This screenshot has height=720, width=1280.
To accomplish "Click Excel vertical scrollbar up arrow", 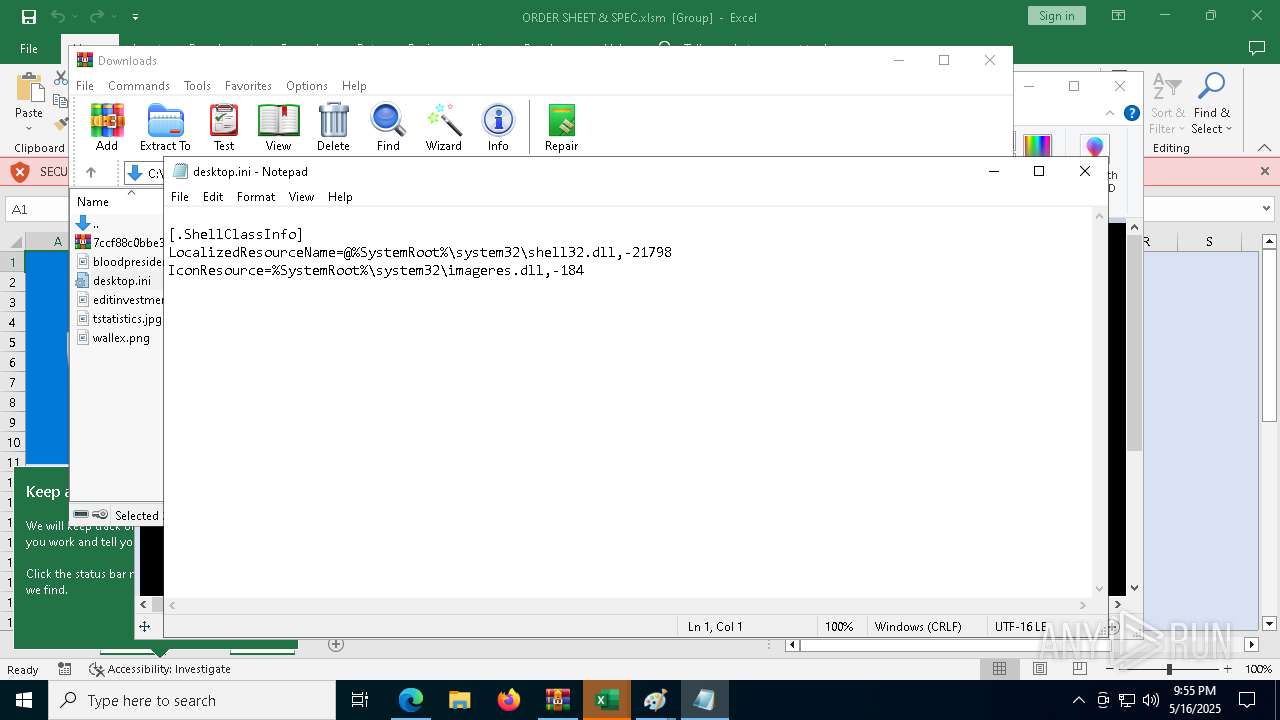I will [x=1270, y=242].
